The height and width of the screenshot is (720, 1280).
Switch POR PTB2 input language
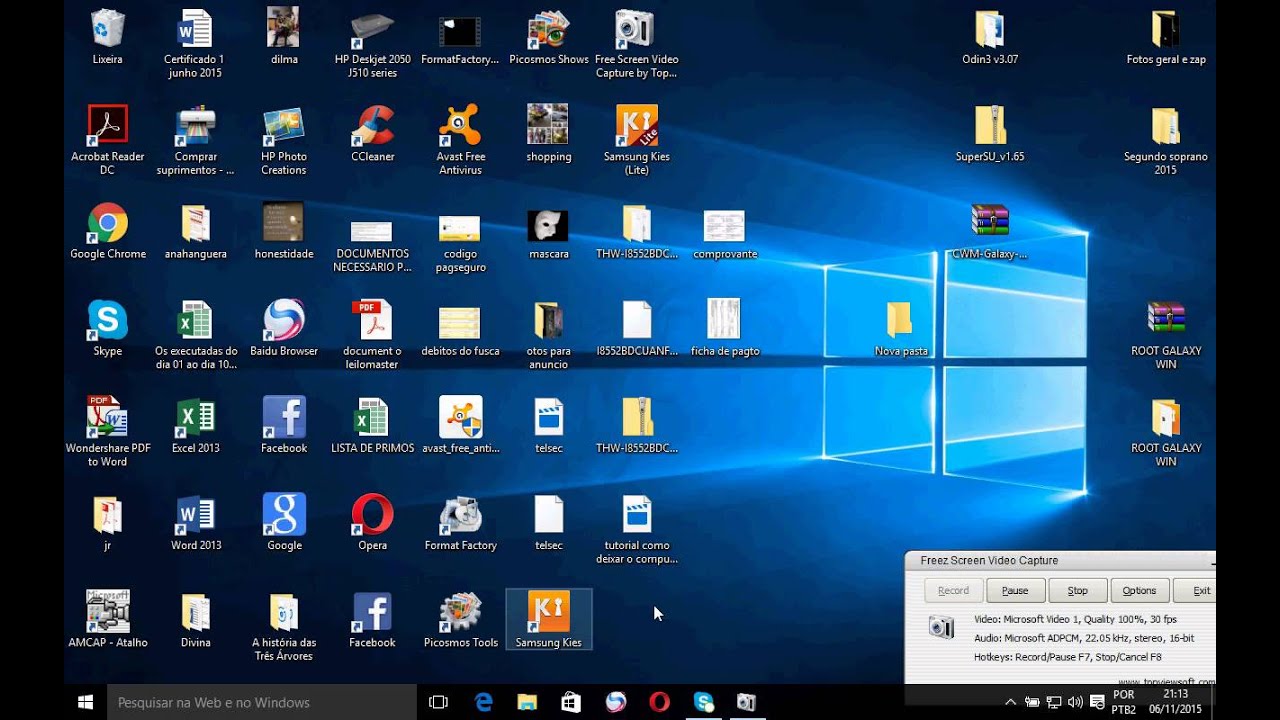(1124, 702)
